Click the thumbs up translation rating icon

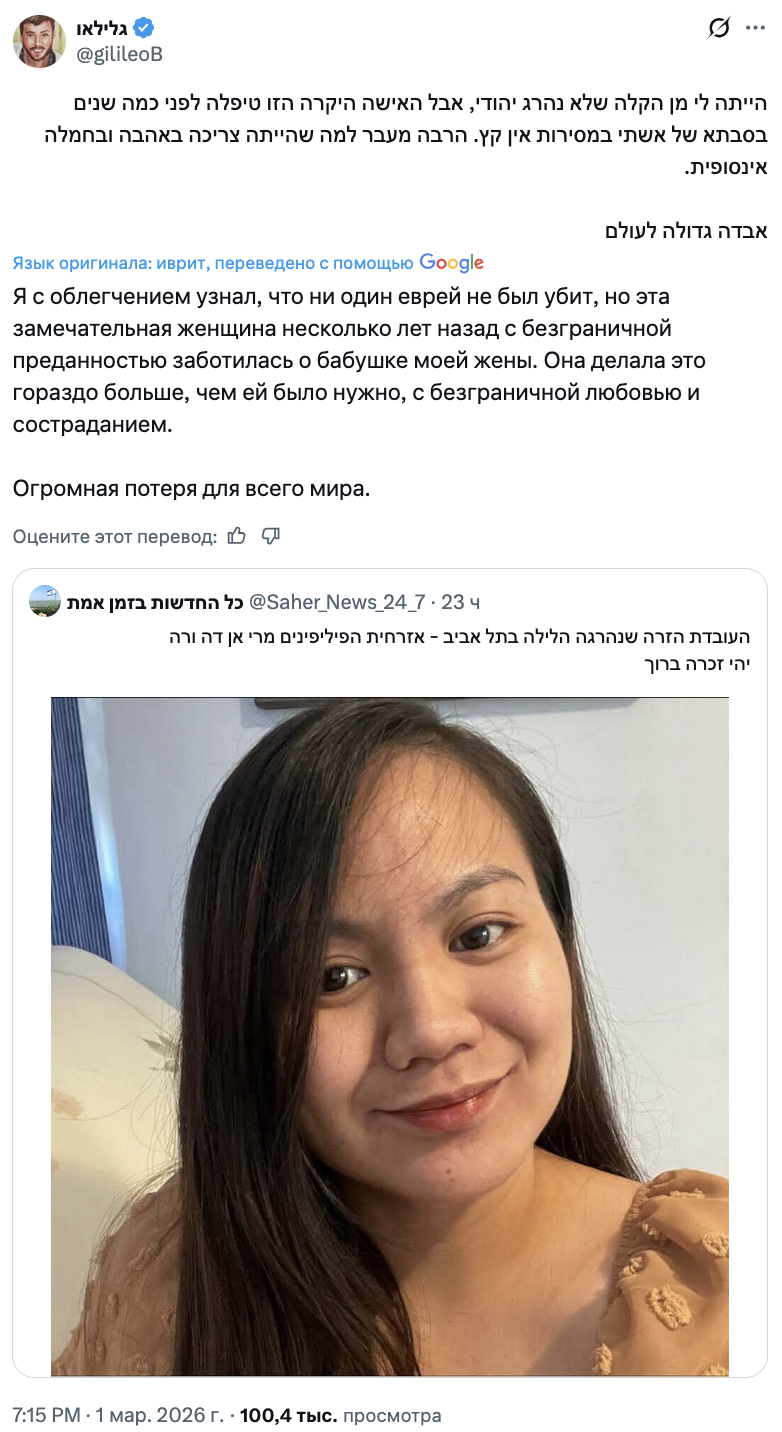pos(237,536)
